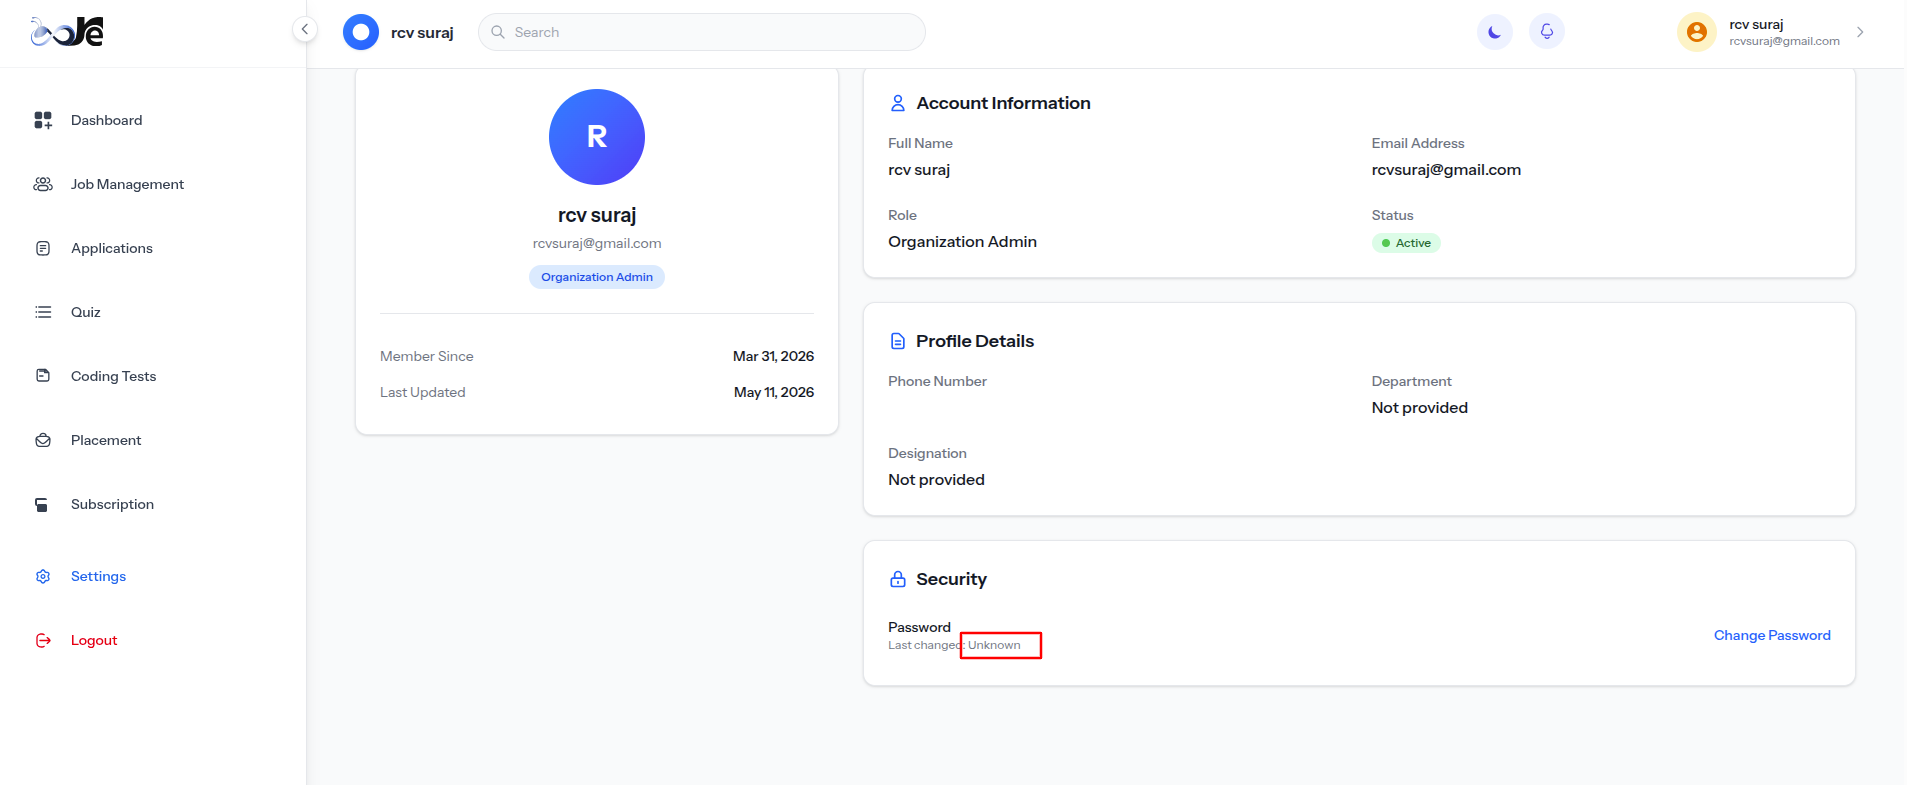Click the 'Member Since' label
The image size is (1907, 785).
pos(427,356)
